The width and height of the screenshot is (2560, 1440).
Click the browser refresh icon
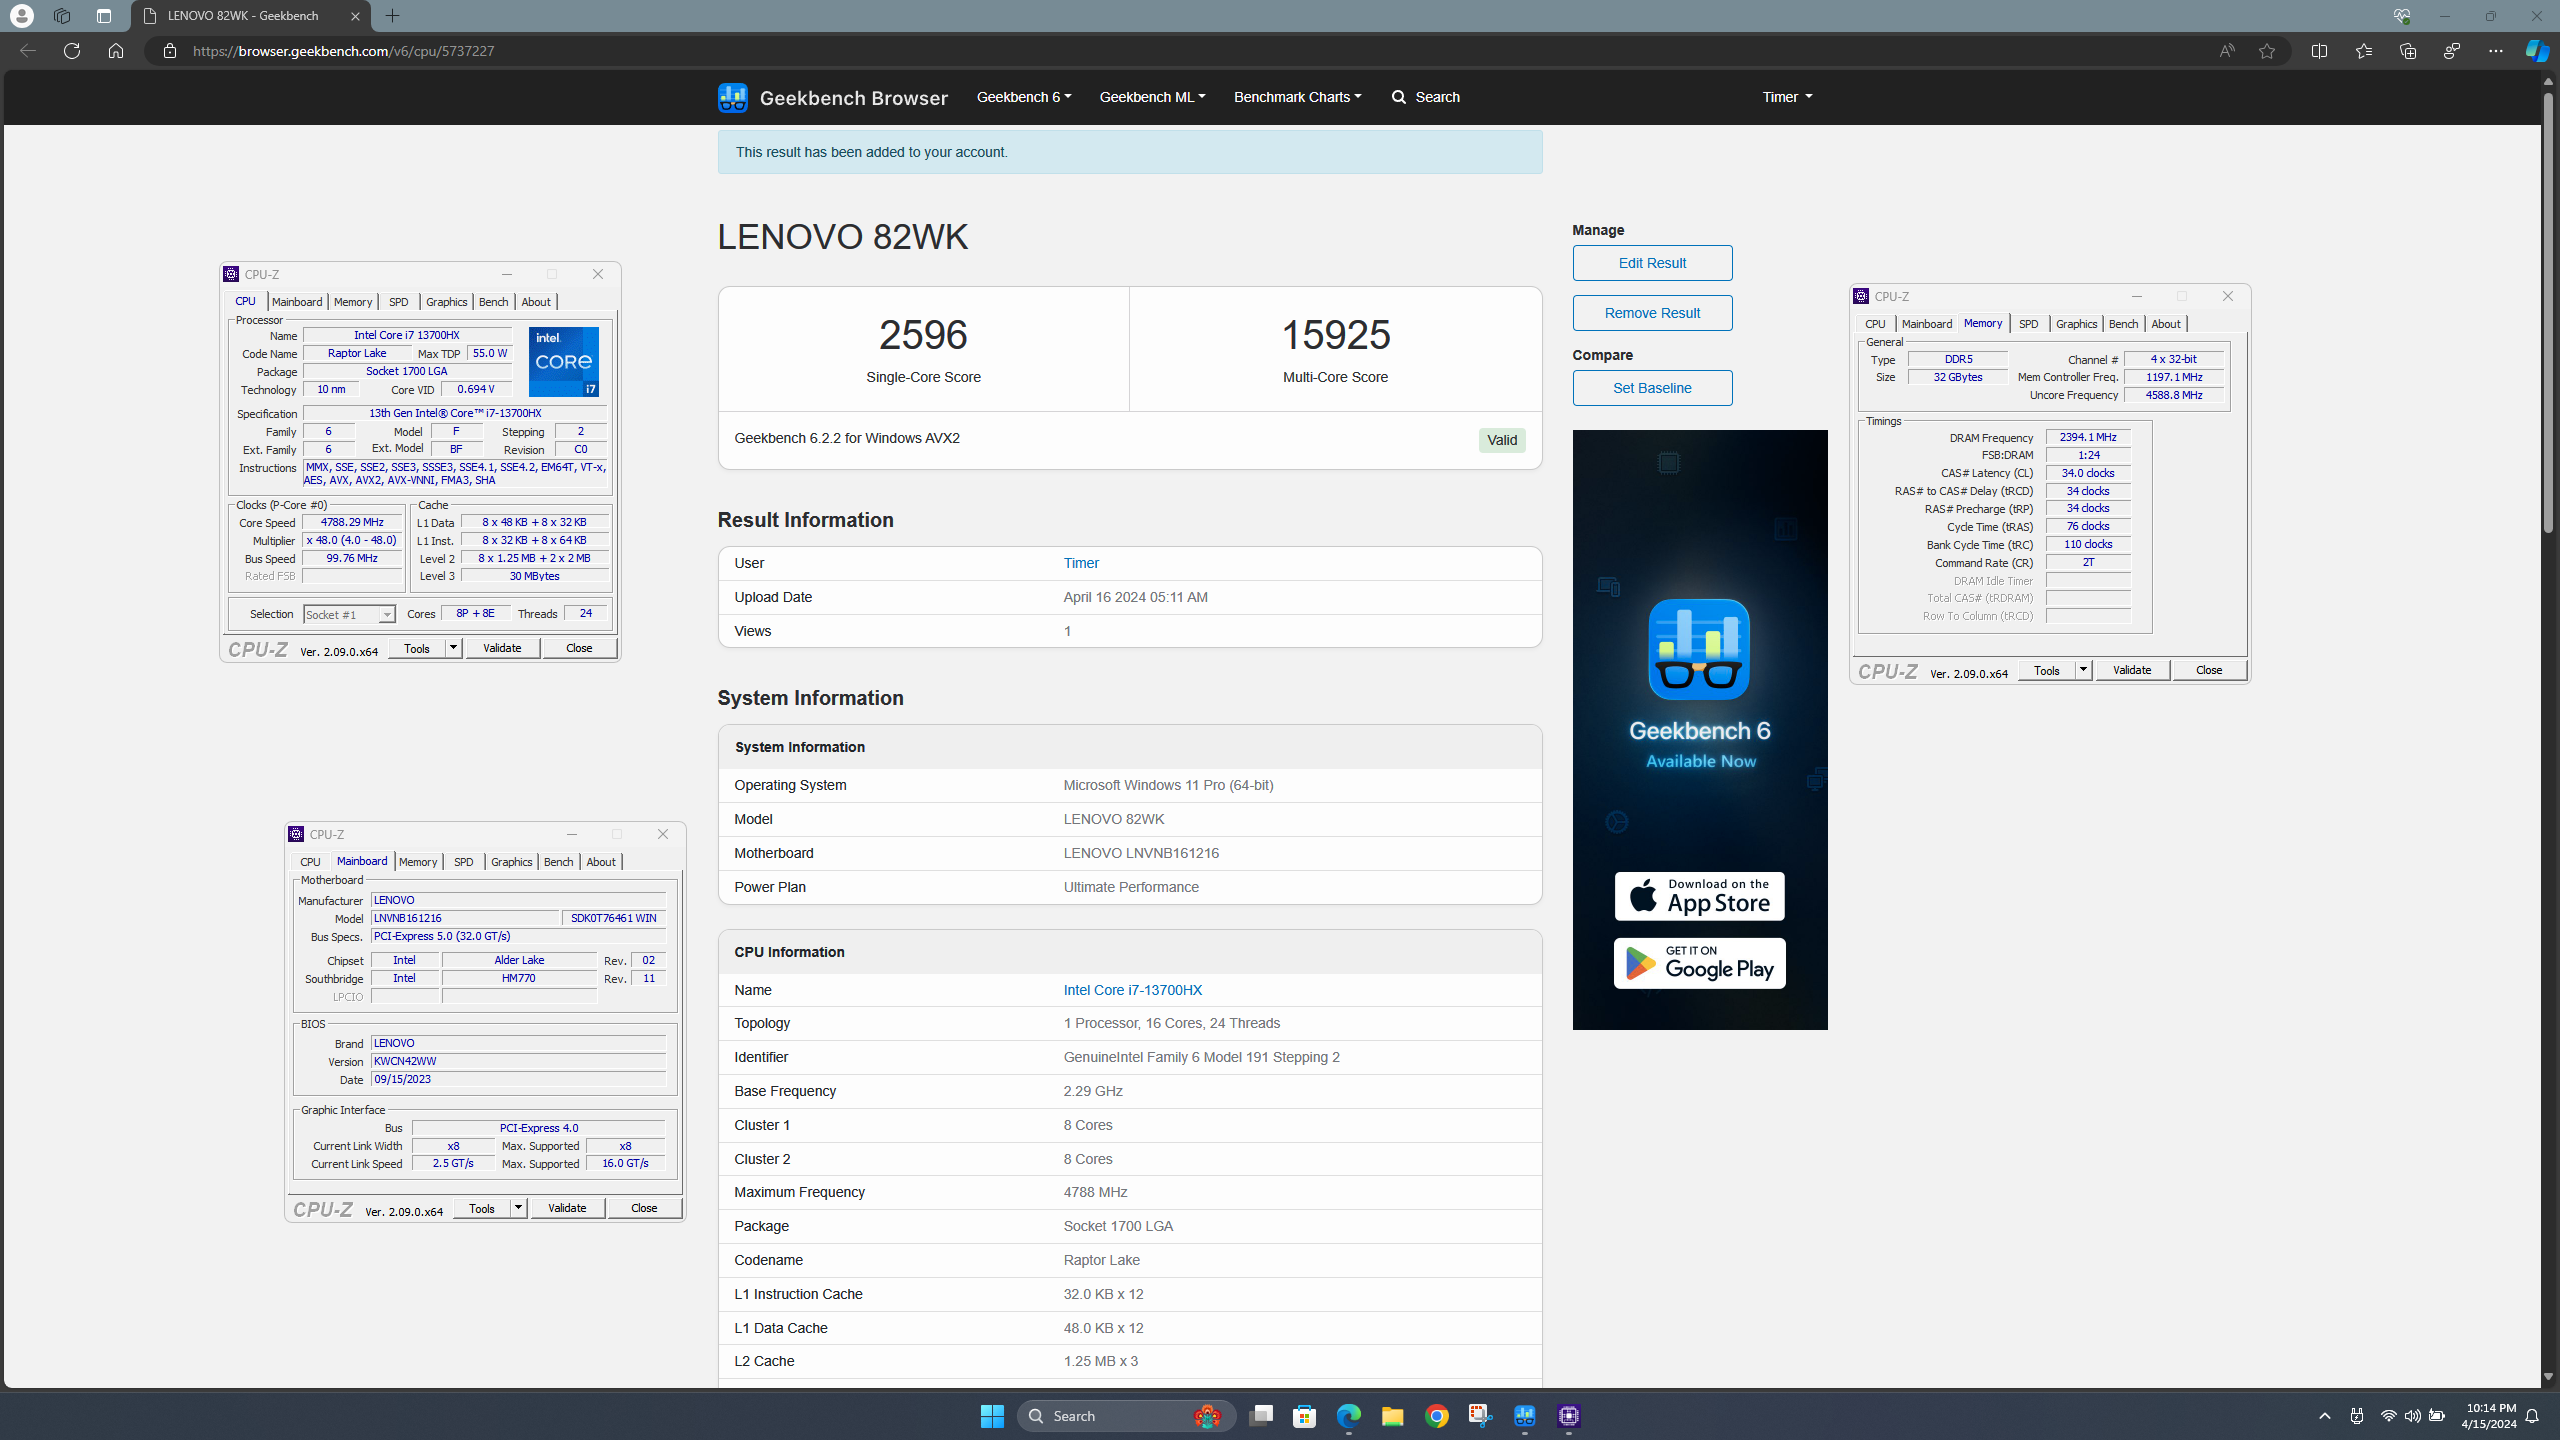pos(72,51)
